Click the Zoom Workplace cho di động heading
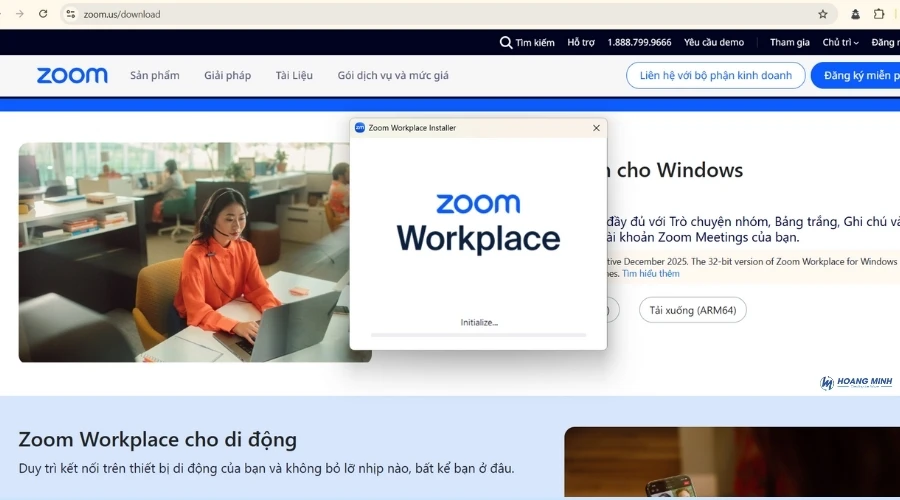900x500 pixels. click(x=158, y=440)
